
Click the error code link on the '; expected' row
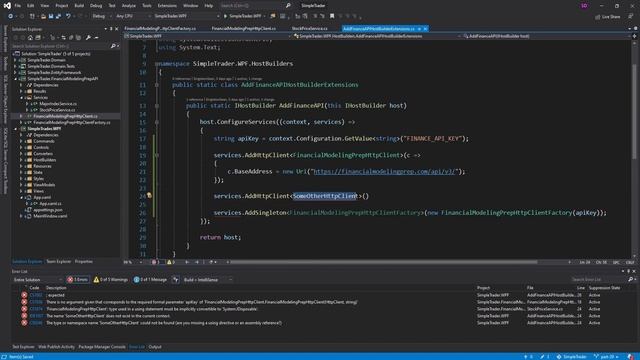tap(36, 295)
